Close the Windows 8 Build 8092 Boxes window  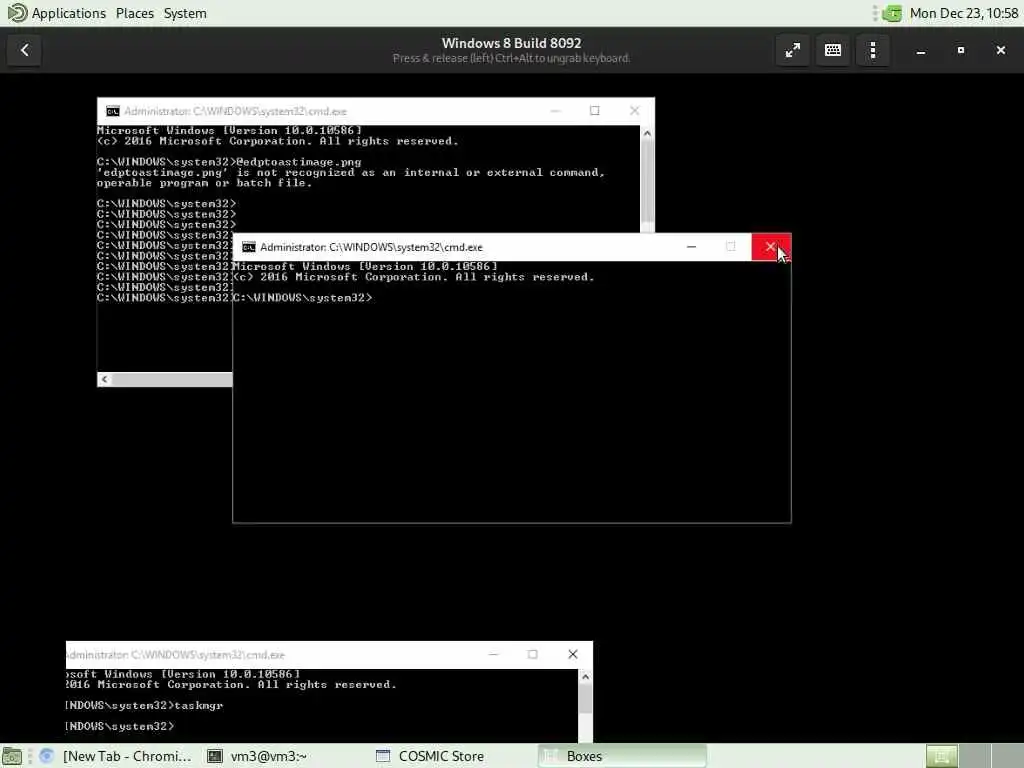pos(1000,50)
